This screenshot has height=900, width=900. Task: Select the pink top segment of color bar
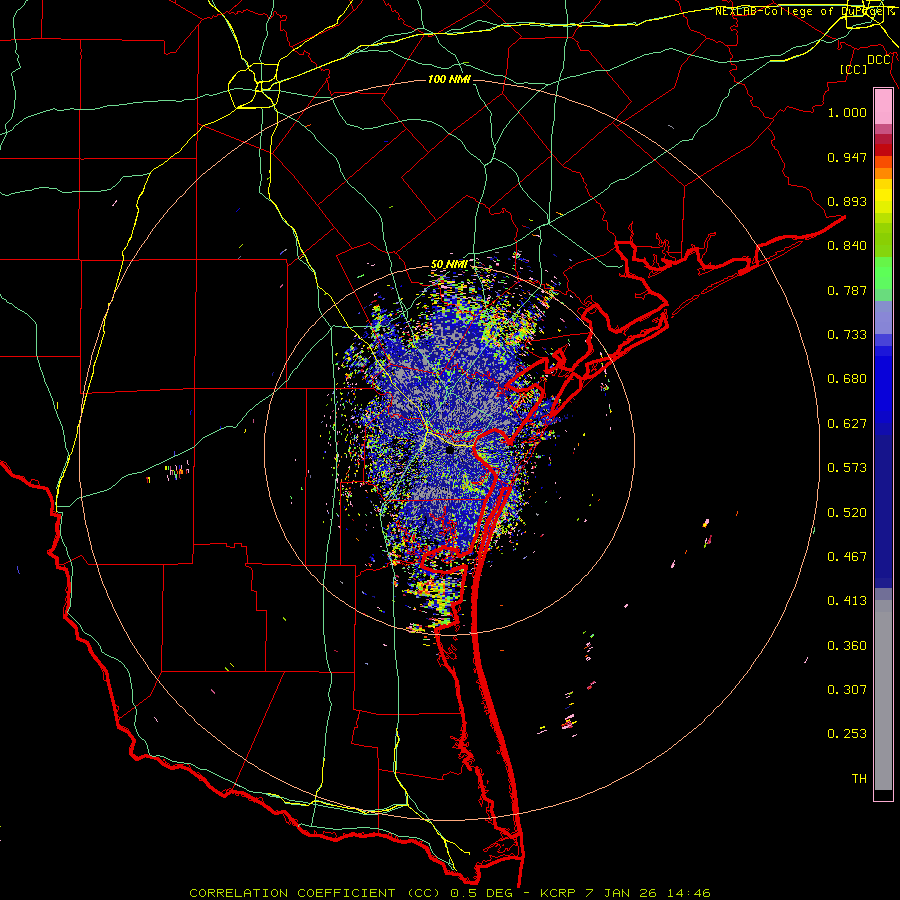click(883, 107)
